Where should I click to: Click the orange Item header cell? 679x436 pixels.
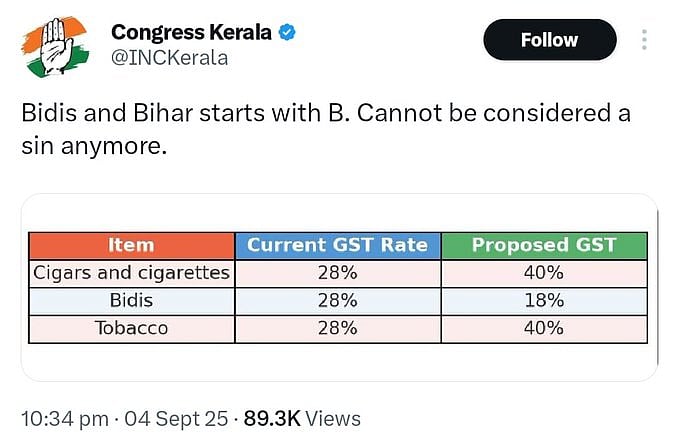pos(132,245)
